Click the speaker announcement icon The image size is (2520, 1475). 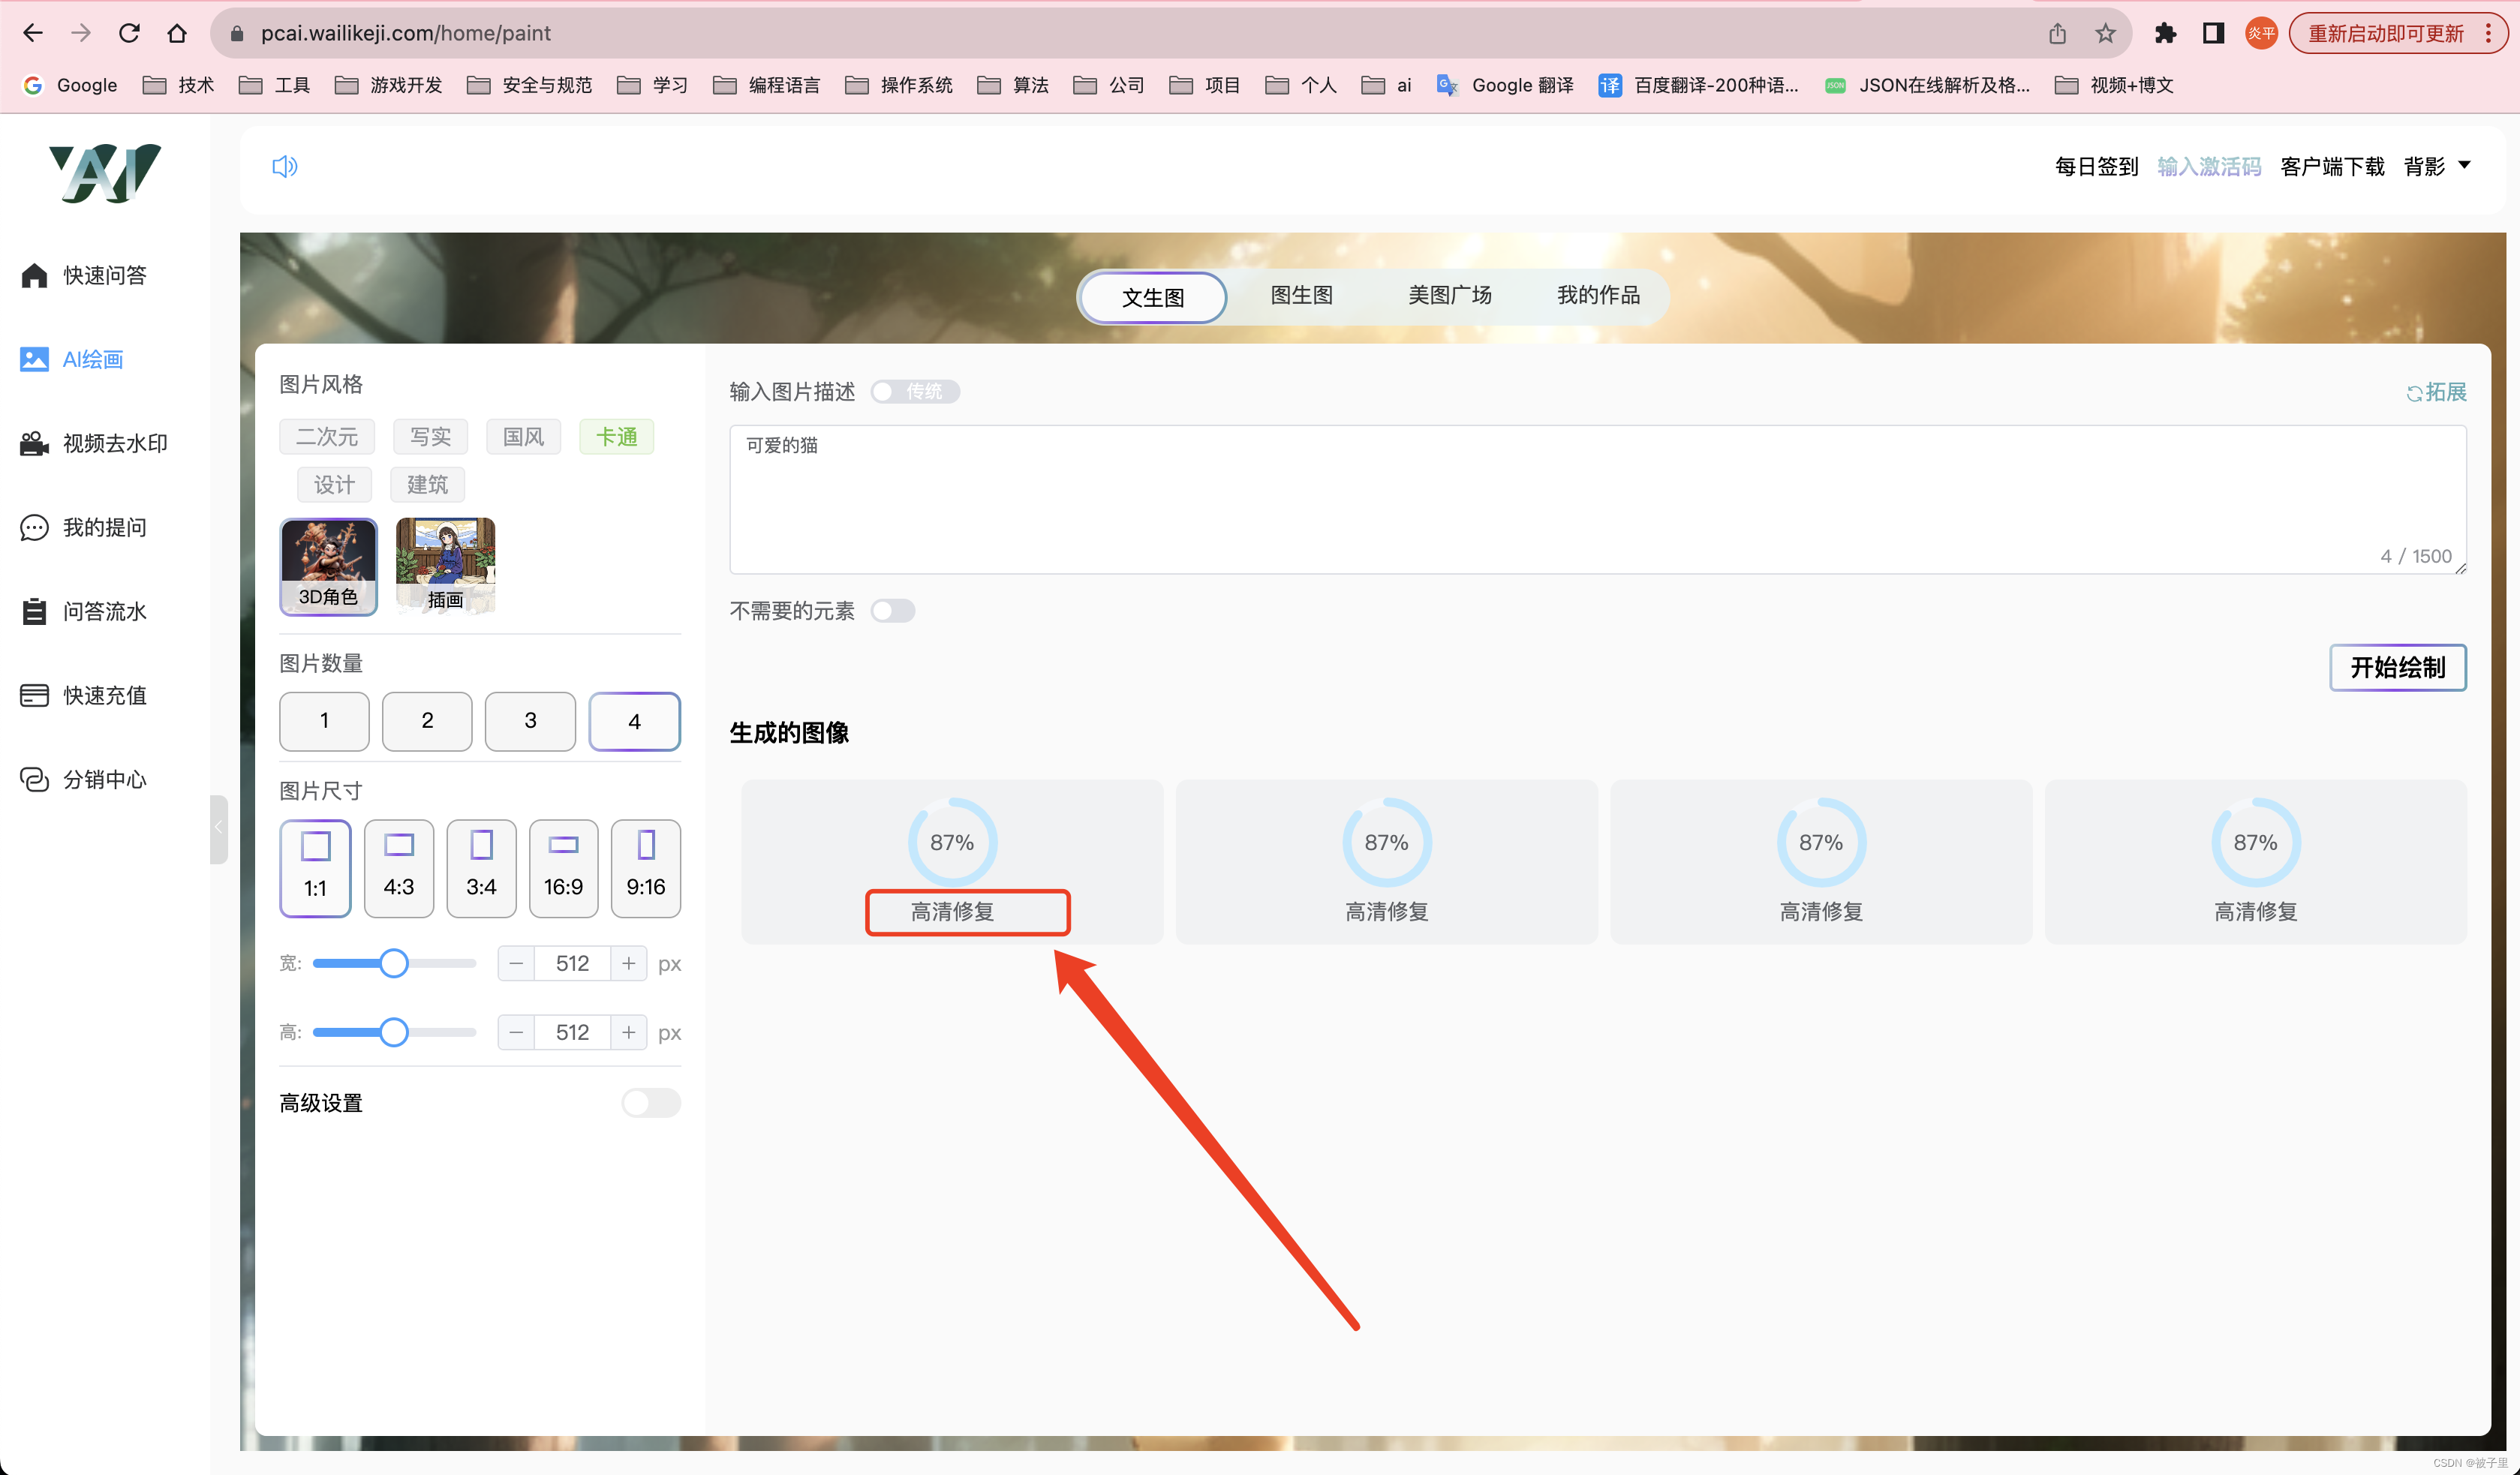point(285,166)
